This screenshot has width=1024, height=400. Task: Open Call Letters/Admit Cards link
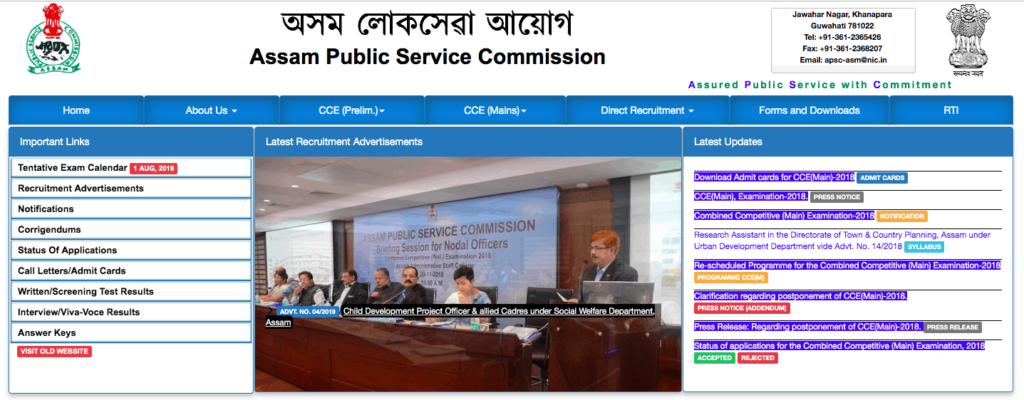72,271
